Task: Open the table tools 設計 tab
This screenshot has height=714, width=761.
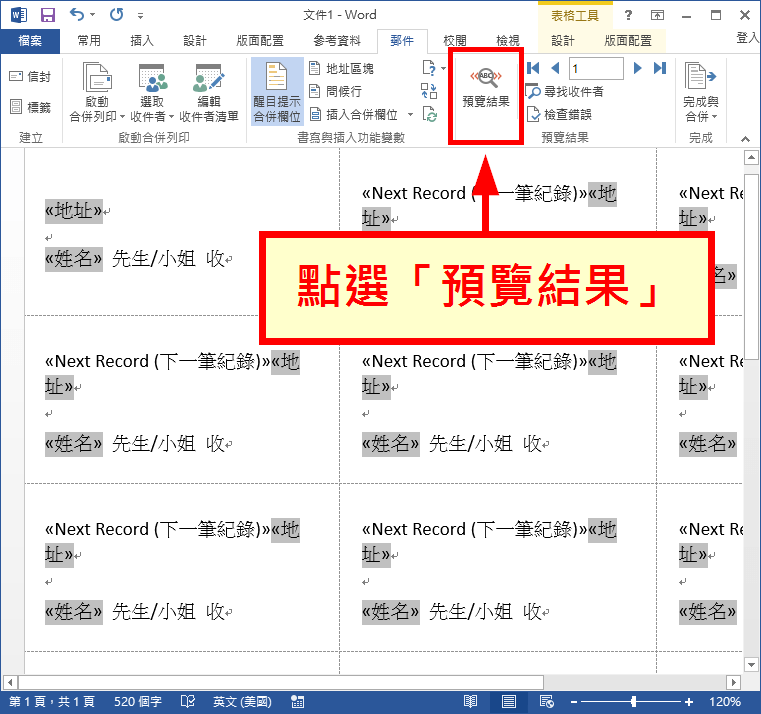Action: [562, 41]
